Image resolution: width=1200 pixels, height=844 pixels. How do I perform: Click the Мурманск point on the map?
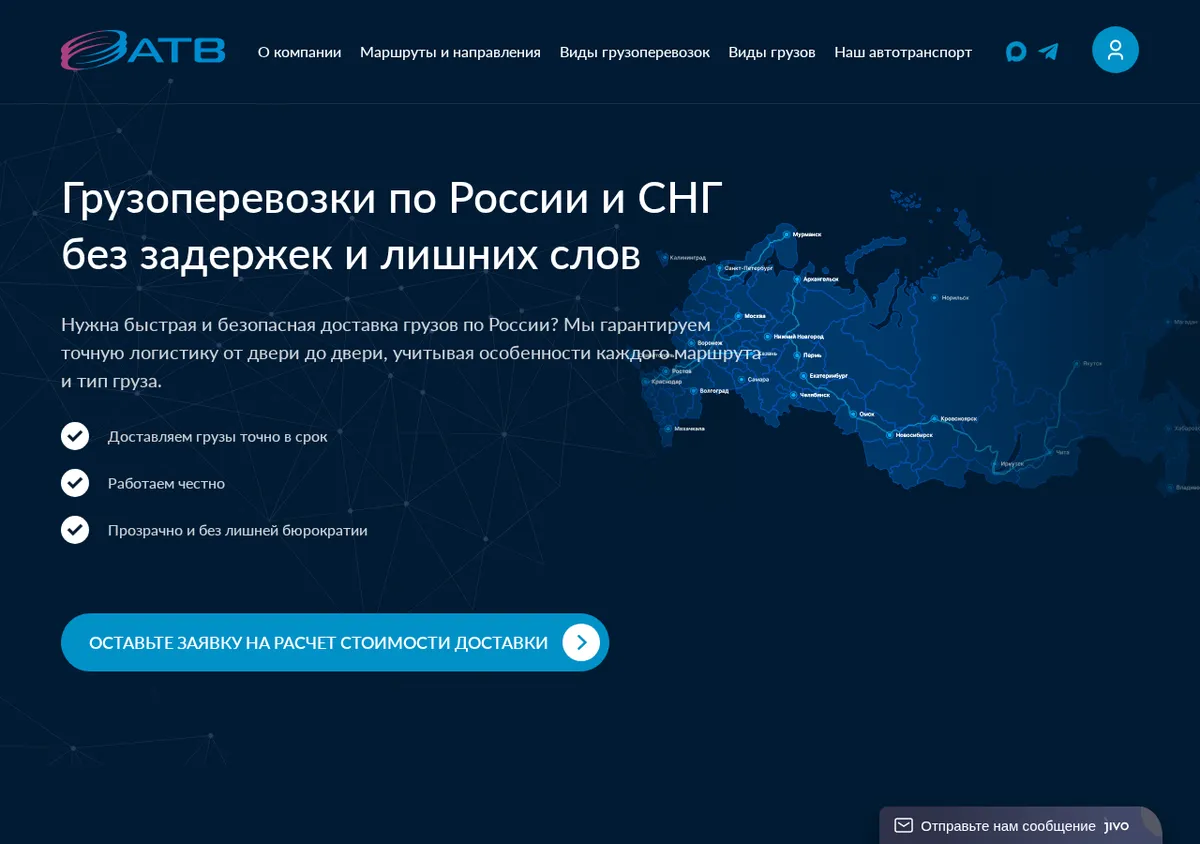784,234
